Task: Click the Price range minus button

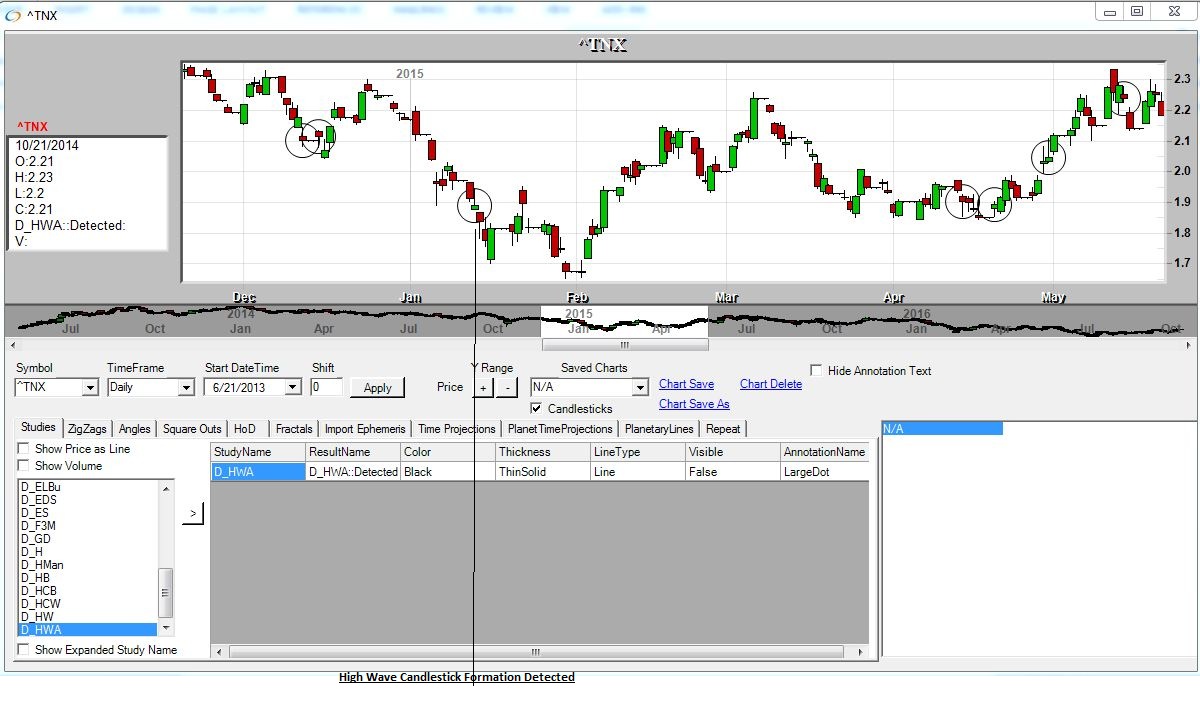Action: (506, 387)
